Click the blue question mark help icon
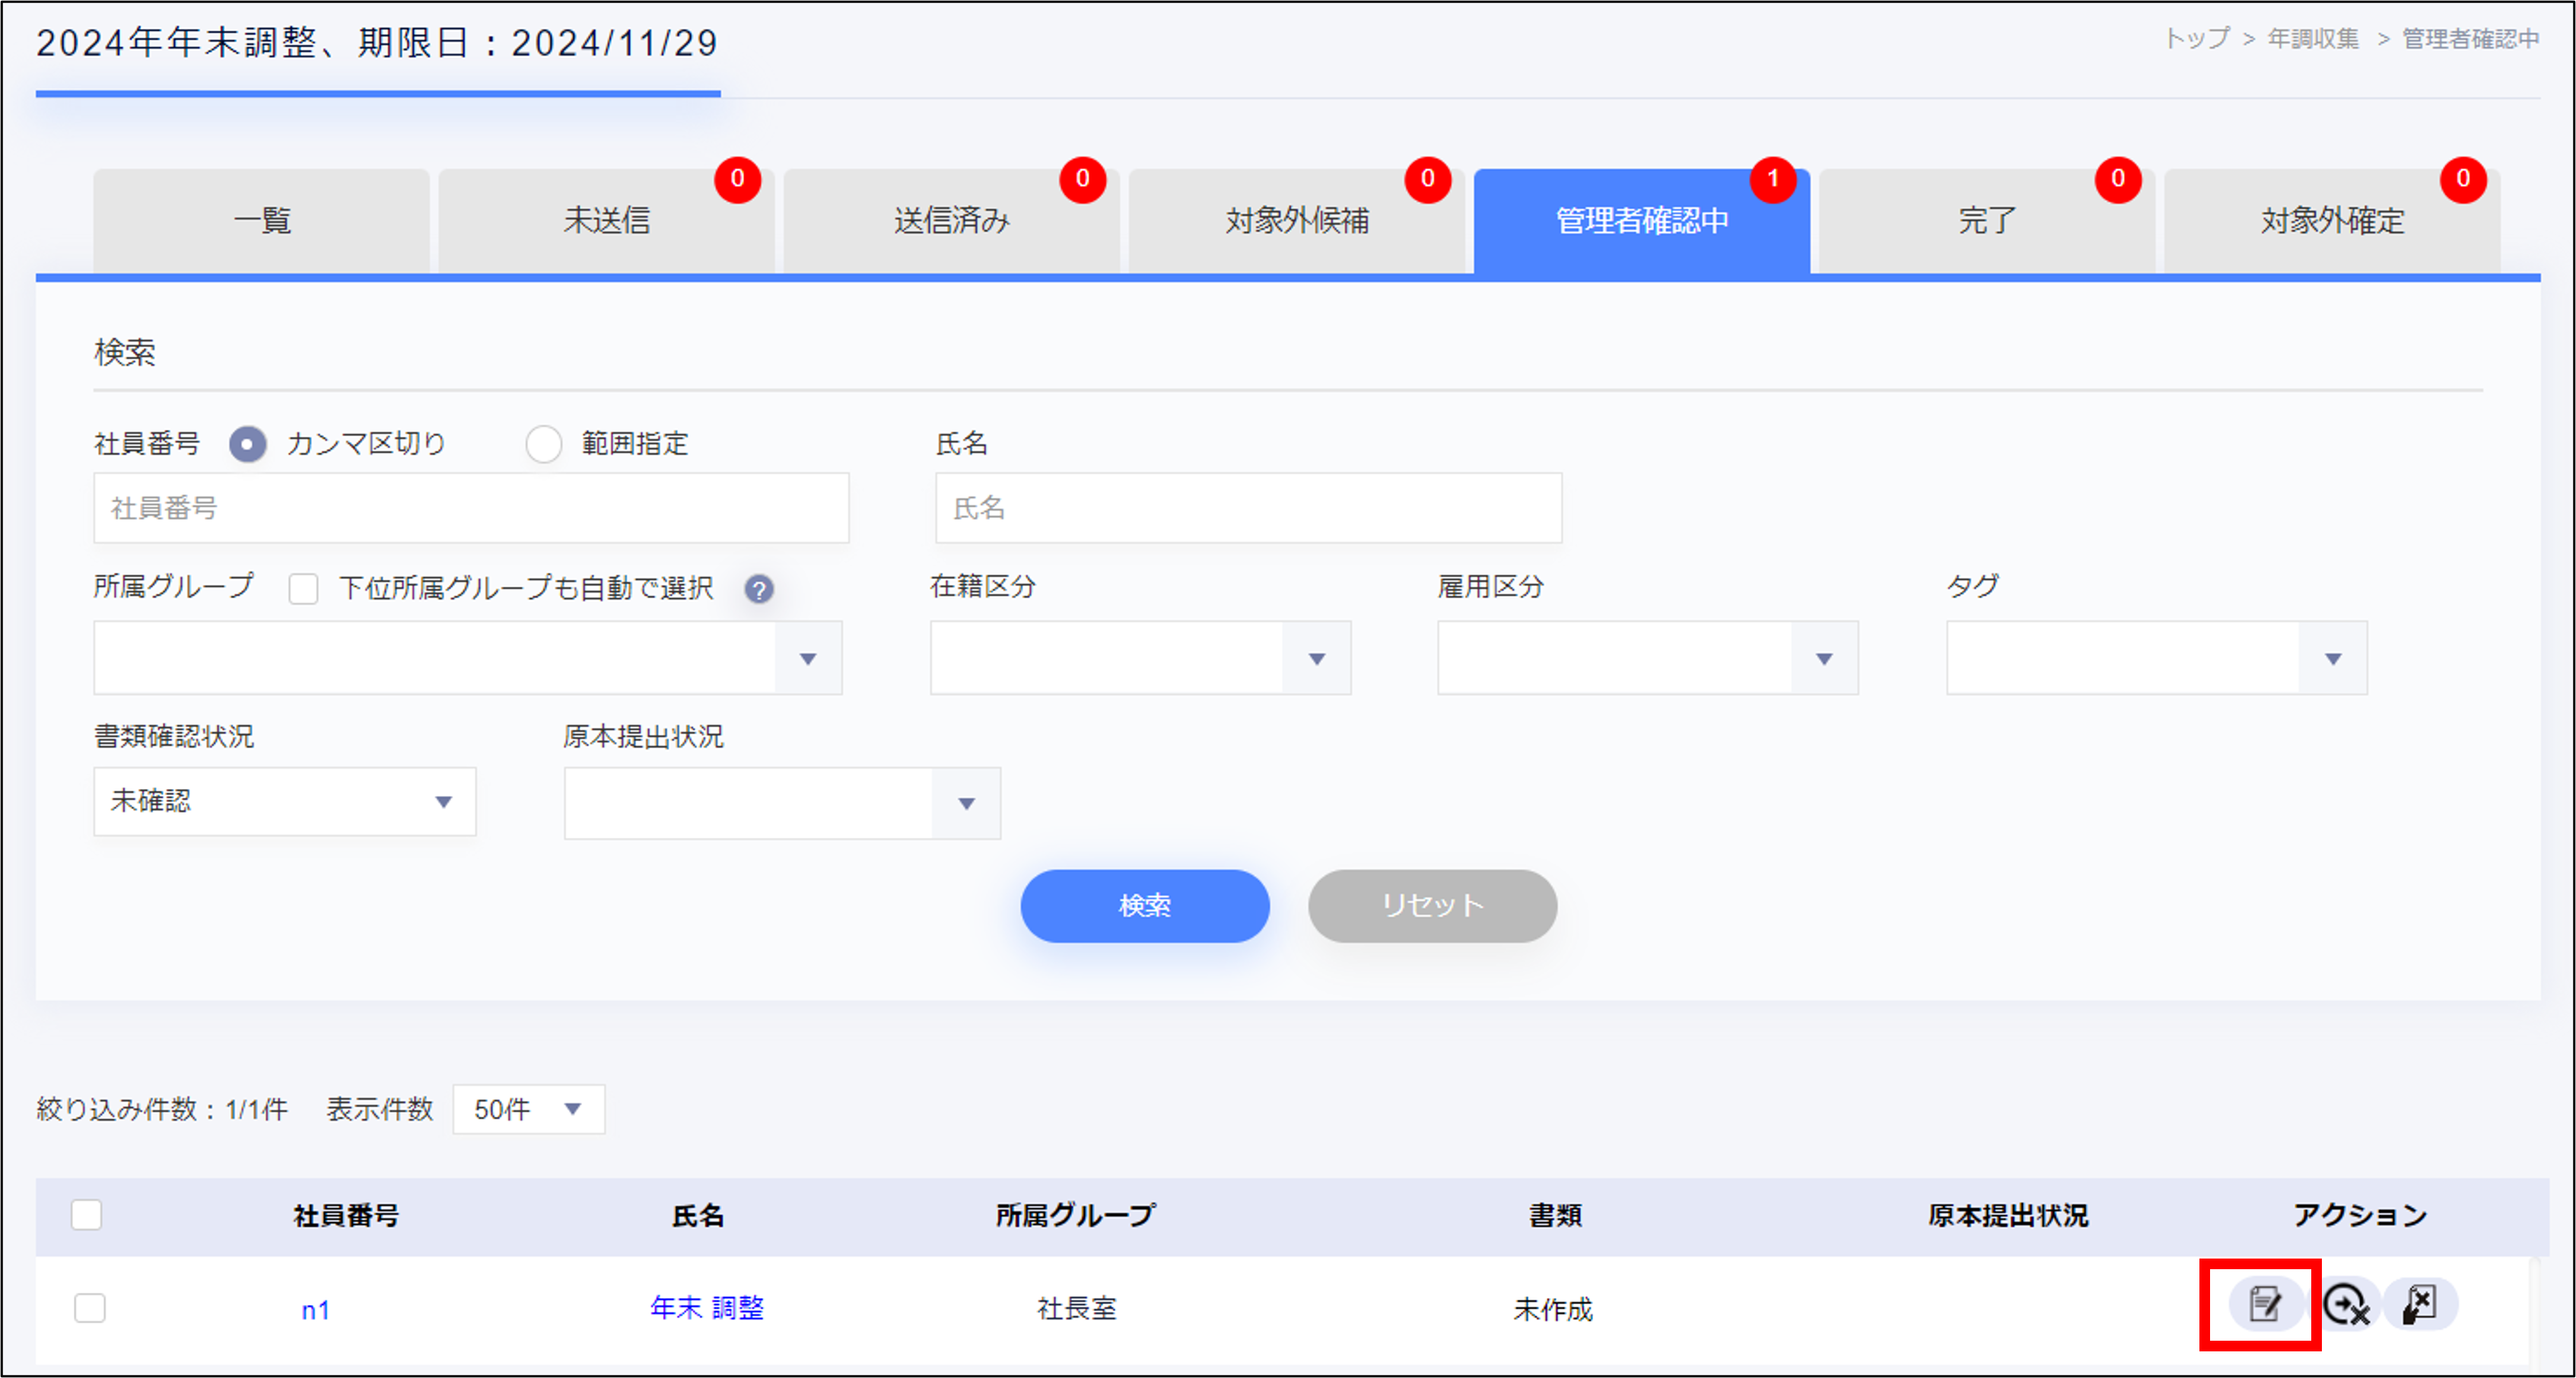Viewport: 2576px width, 1378px height. pos(758,589)
